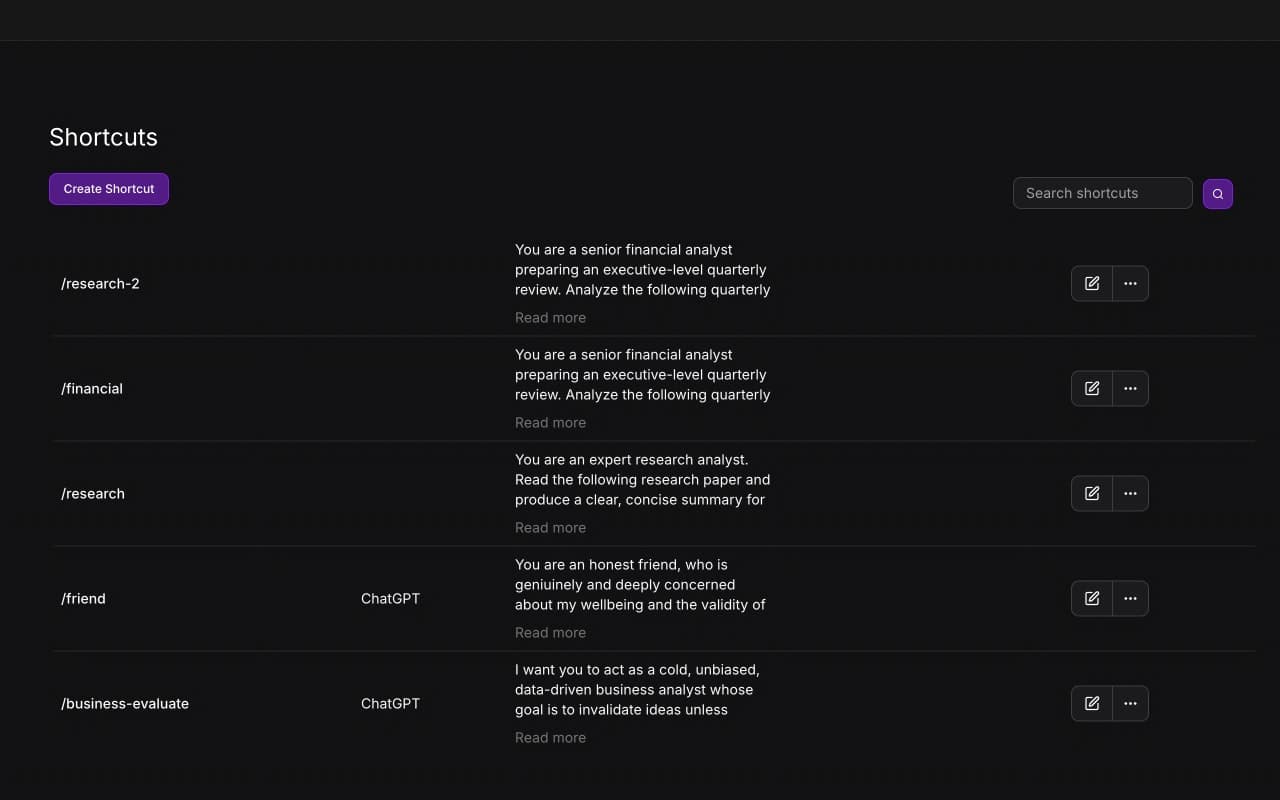Select the edit icon for /research-2

pyautogui.click(x=1091, y=283)
